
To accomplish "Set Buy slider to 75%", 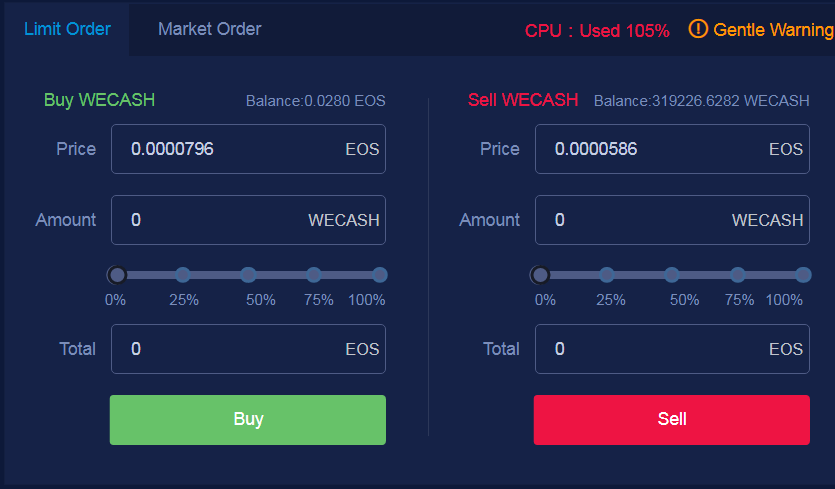I will click(314, 275).
